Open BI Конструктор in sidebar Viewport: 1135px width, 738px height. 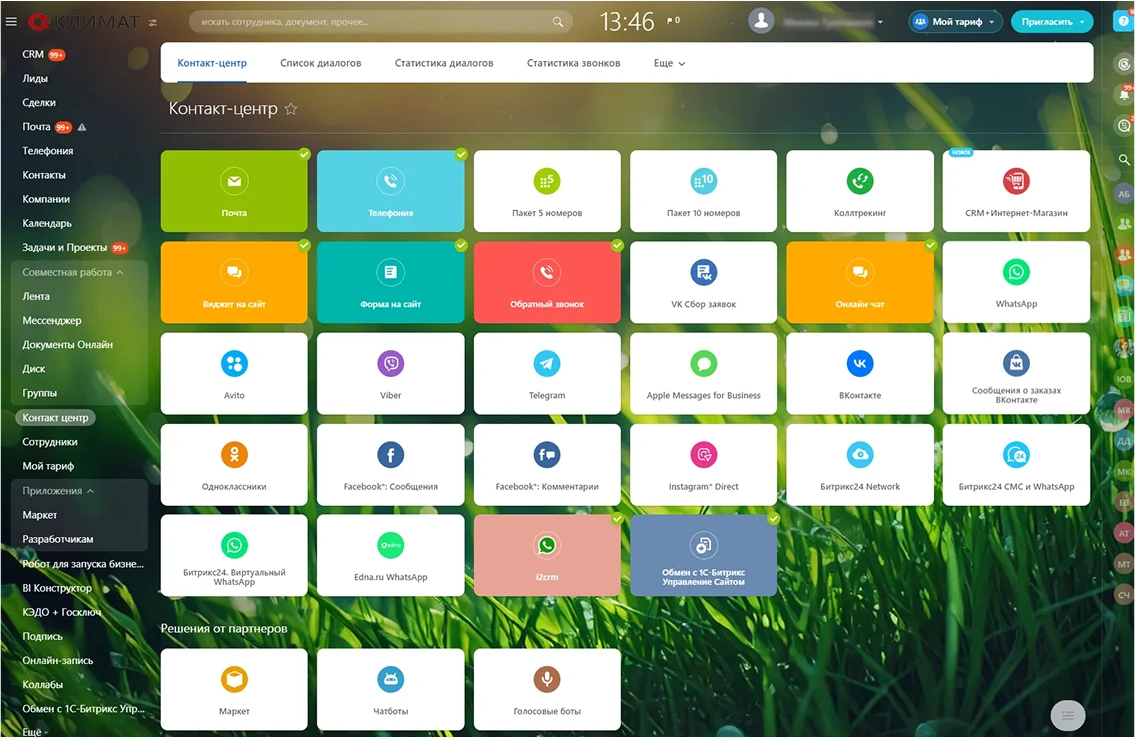pyautogui.click(x=57, y=588)
